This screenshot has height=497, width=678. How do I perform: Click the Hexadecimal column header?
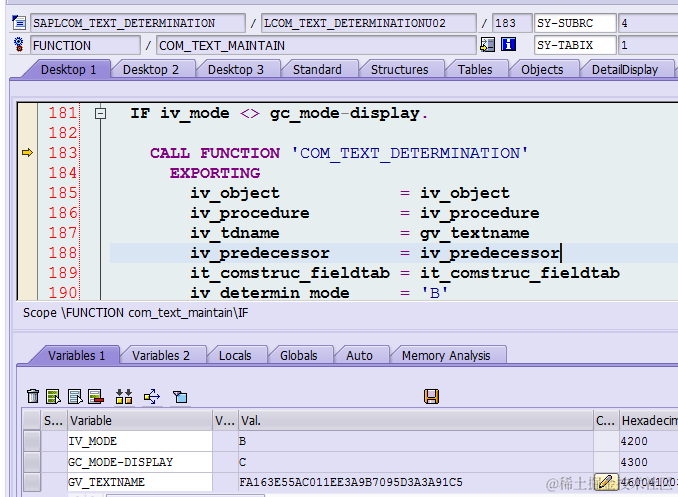(x=649, y=420)
